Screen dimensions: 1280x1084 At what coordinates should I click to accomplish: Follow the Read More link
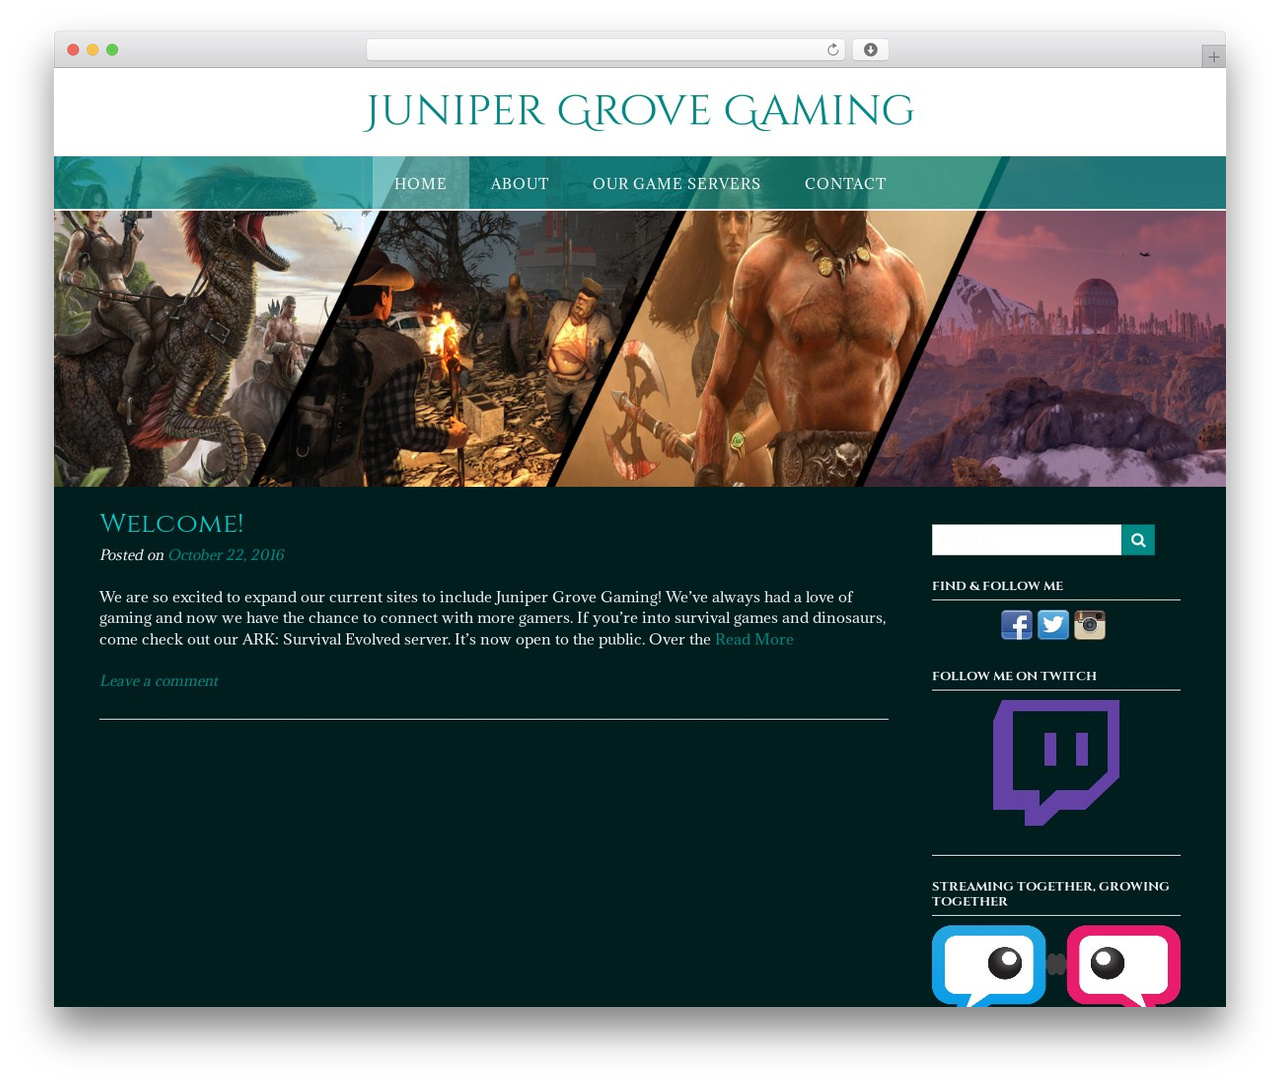(754, 639)
